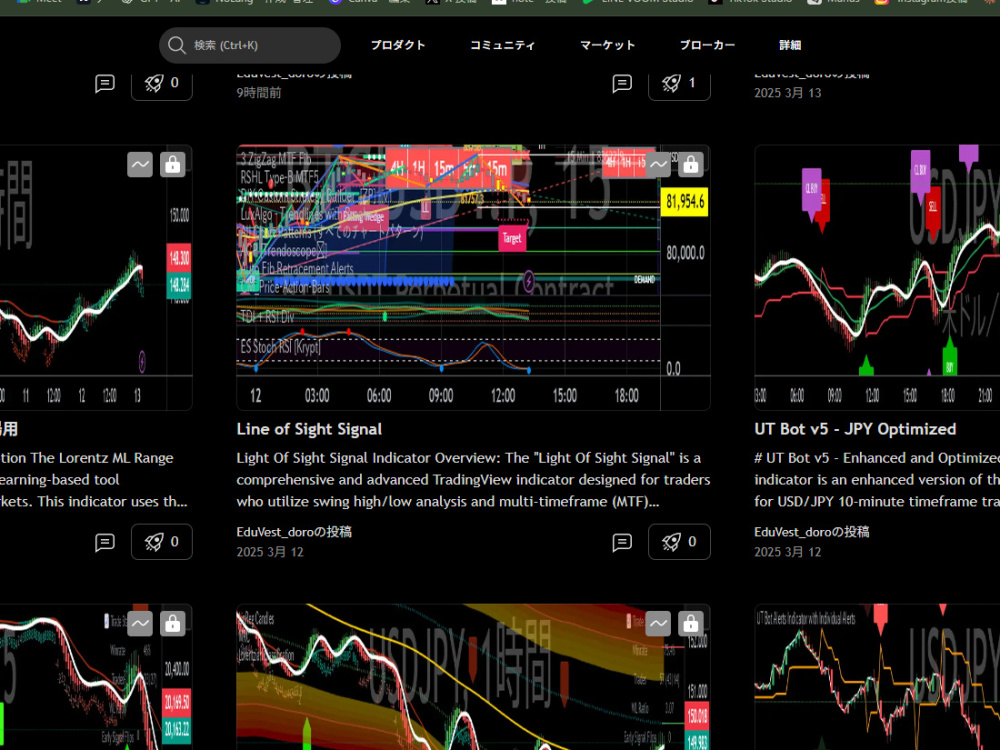Open EduVest_doro profile under Line of Sight Signal

point(294,532)
